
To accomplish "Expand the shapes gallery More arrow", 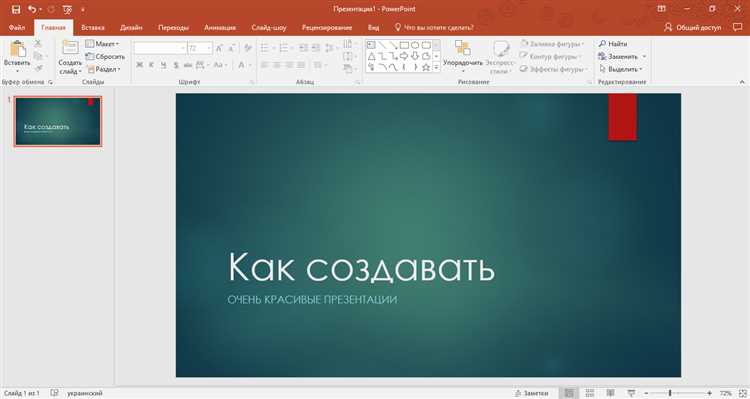I will click(436, 68).
